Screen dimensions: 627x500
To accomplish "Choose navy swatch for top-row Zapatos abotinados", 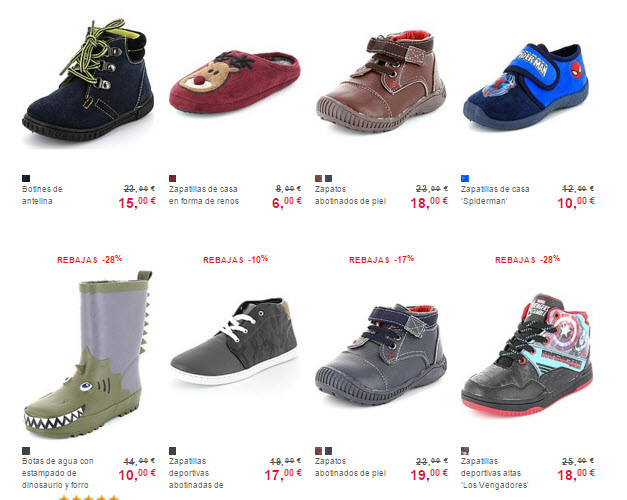I will [x=328, y=178].
